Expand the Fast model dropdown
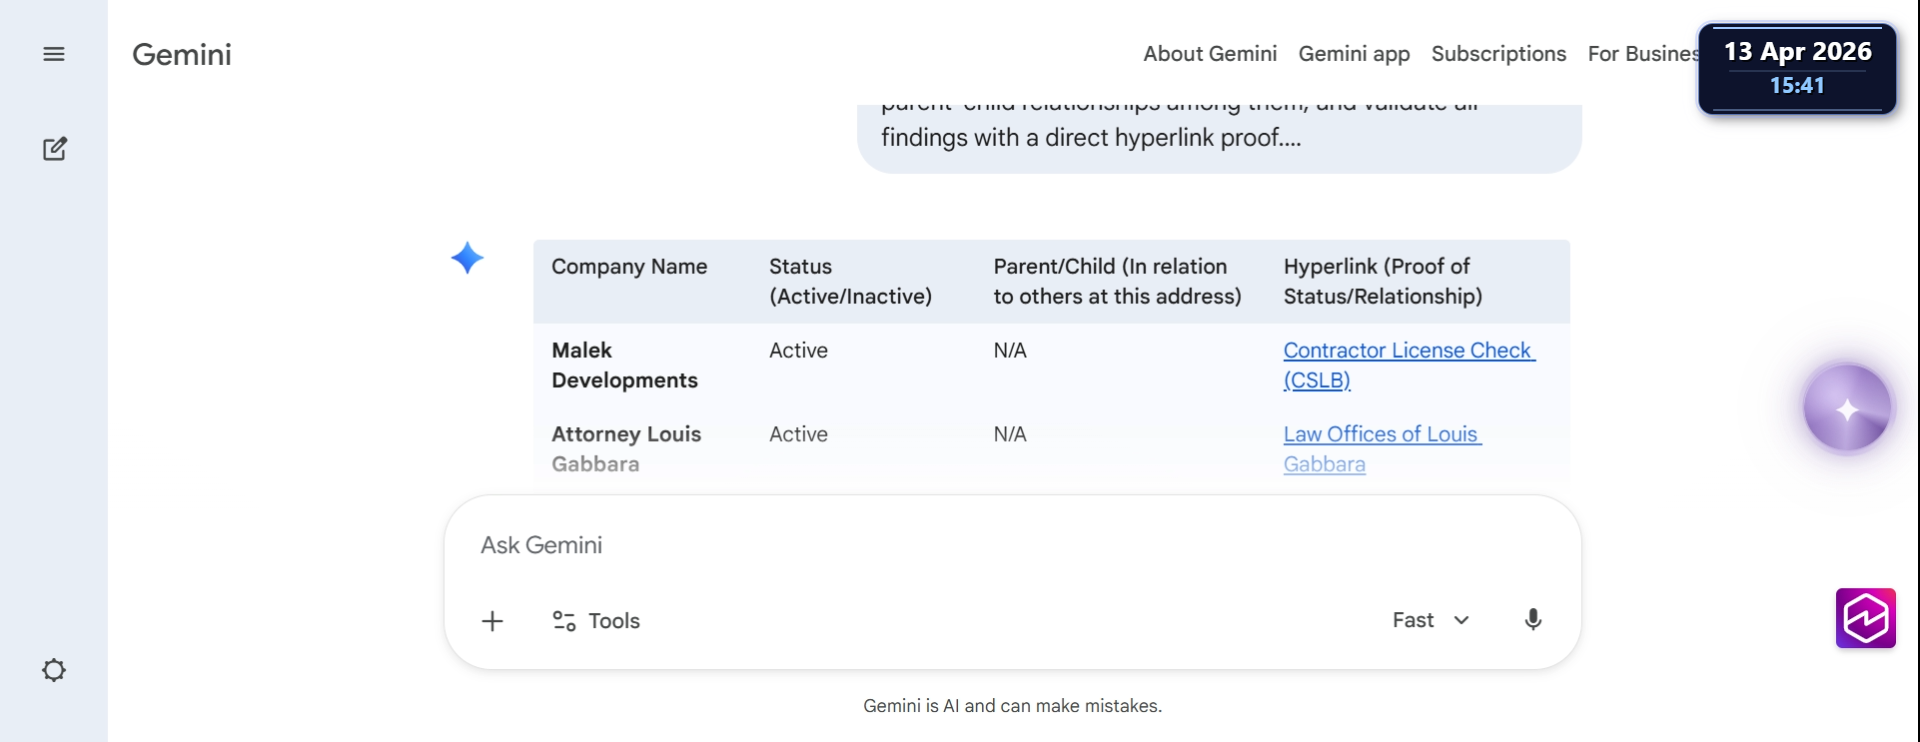1920x742 pixels. (x=1431, y=620)
